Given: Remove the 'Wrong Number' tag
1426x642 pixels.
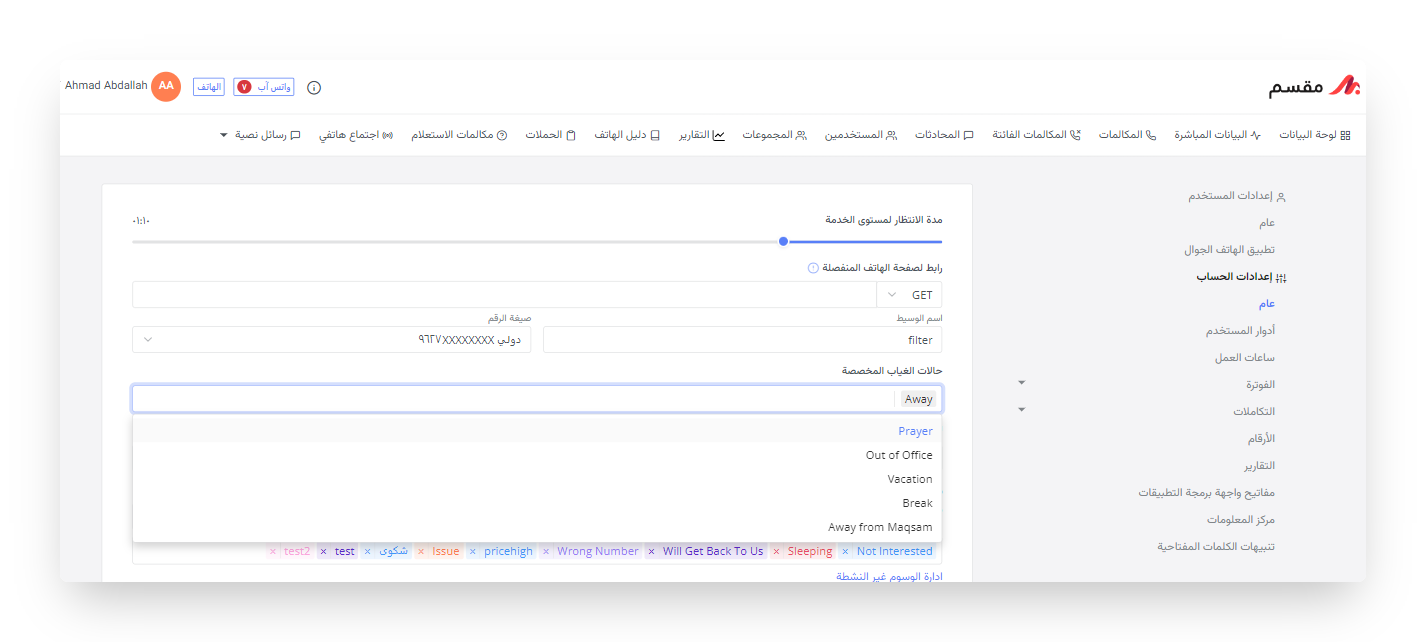Looking at the screenshot, I should point(545,551).
